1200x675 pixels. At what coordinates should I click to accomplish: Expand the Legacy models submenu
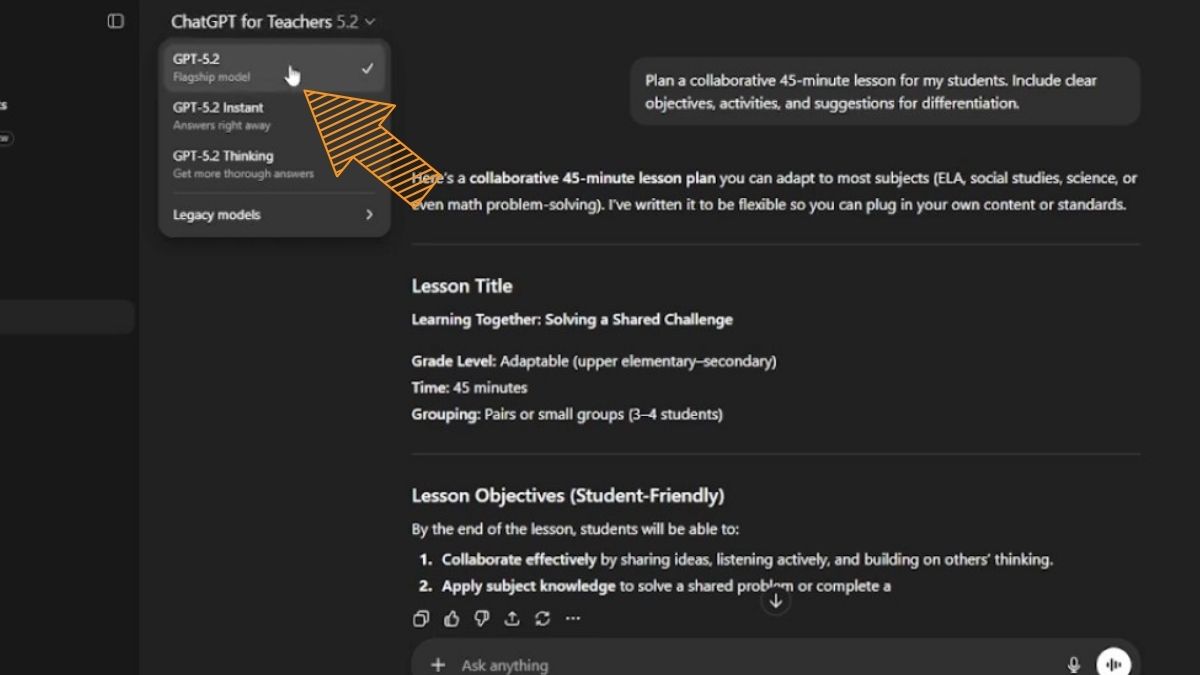(274, 215)
